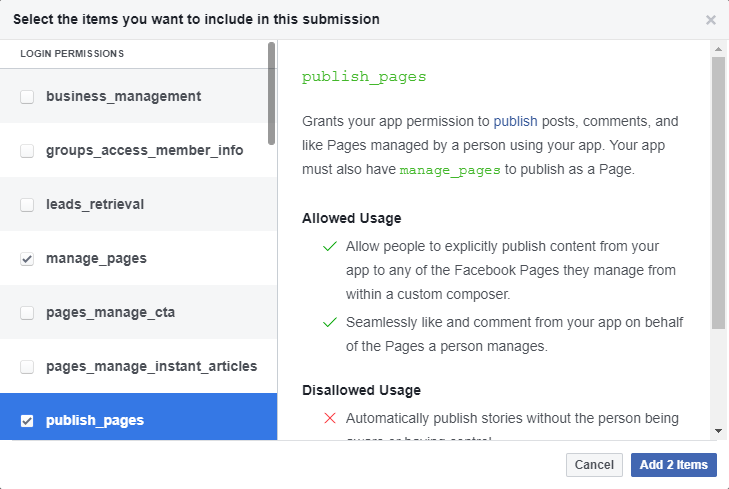The width and height of the screenshot is (729, 489).
Task: Click the Add 2 Items button
Action: 674,465
